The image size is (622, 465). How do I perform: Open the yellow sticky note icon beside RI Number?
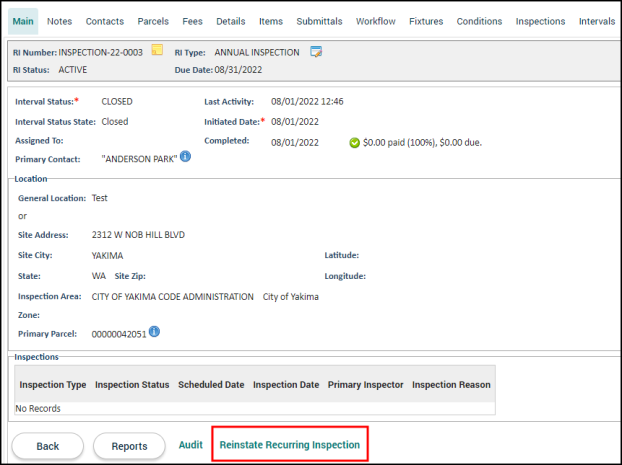(x=157, y=50)
